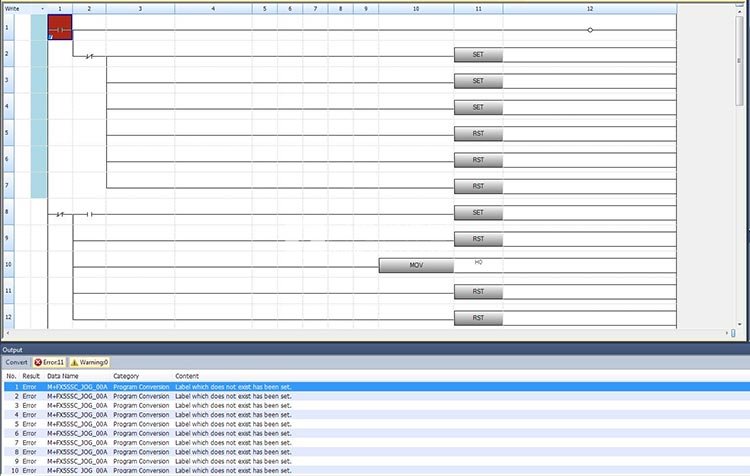Click the NO contact in column 2 of row 8
The width and height of the screenshot is (750, 476).
click(89, 214)
